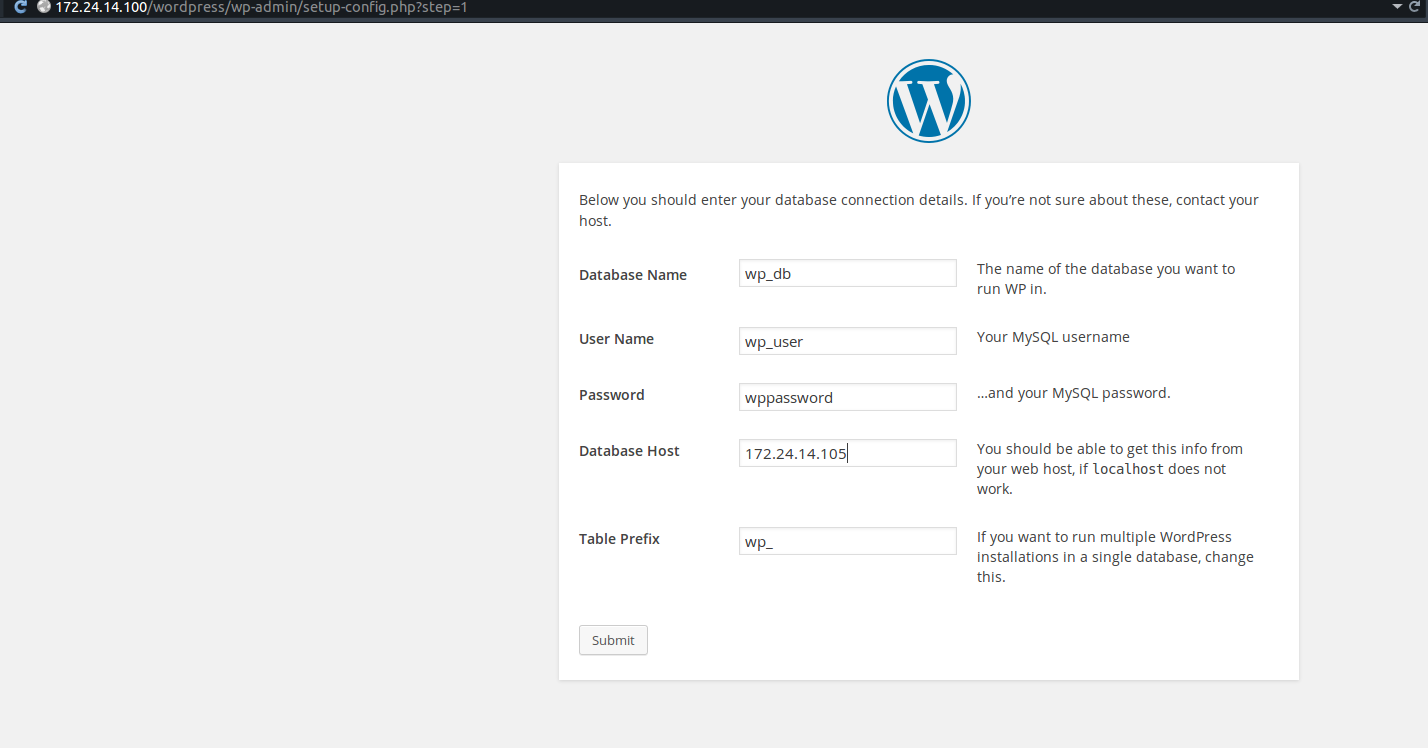Click the "Database Host" label

click(629, 451)
